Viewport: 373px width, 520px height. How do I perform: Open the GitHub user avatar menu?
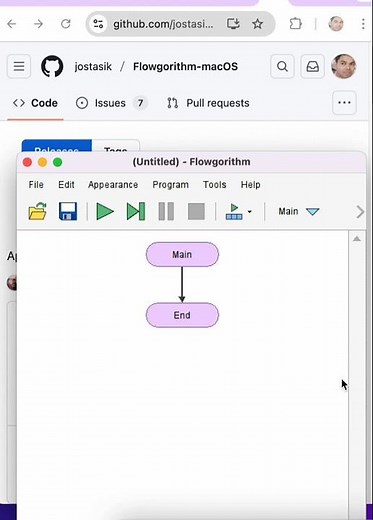(x=344, y=66)
